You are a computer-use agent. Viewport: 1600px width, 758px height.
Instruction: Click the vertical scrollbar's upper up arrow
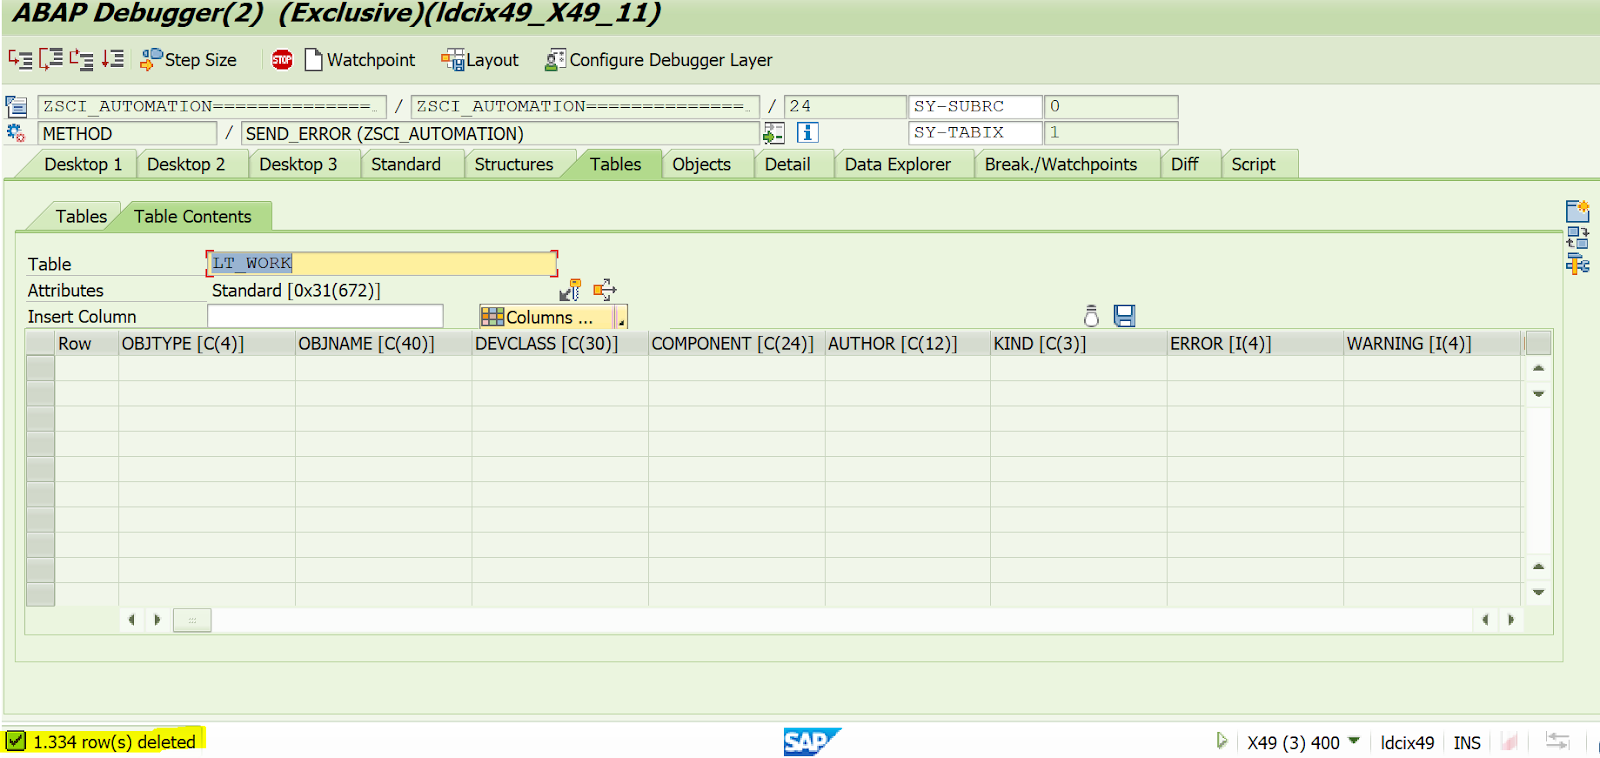tap(1538, 368)
